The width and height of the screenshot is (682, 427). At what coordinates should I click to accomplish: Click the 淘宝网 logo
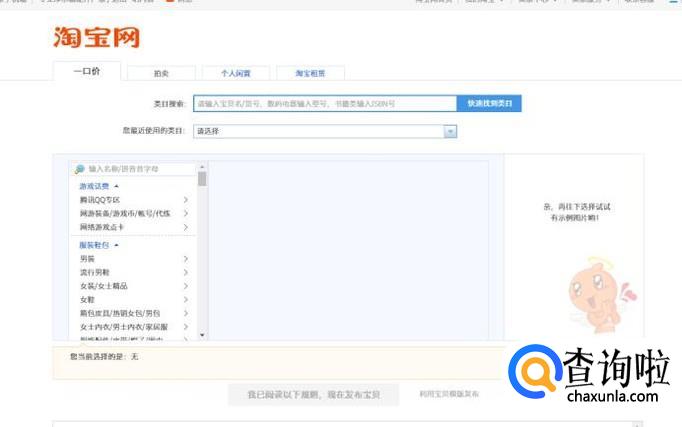(97, 37)
